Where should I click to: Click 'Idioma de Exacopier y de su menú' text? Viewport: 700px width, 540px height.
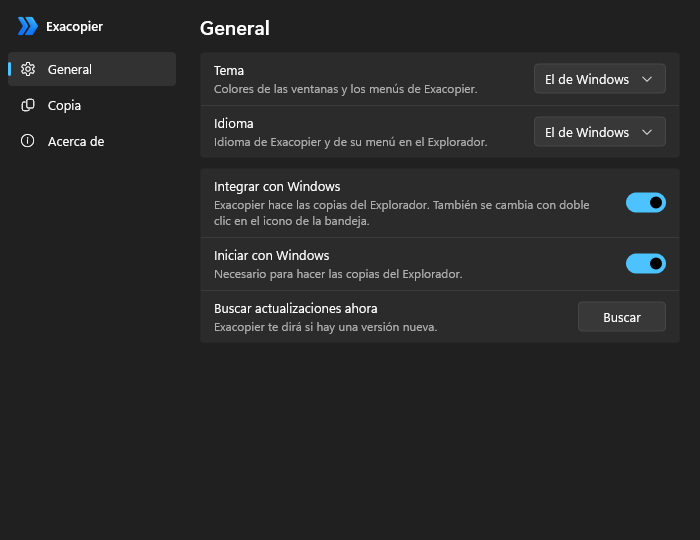(350, 142)
